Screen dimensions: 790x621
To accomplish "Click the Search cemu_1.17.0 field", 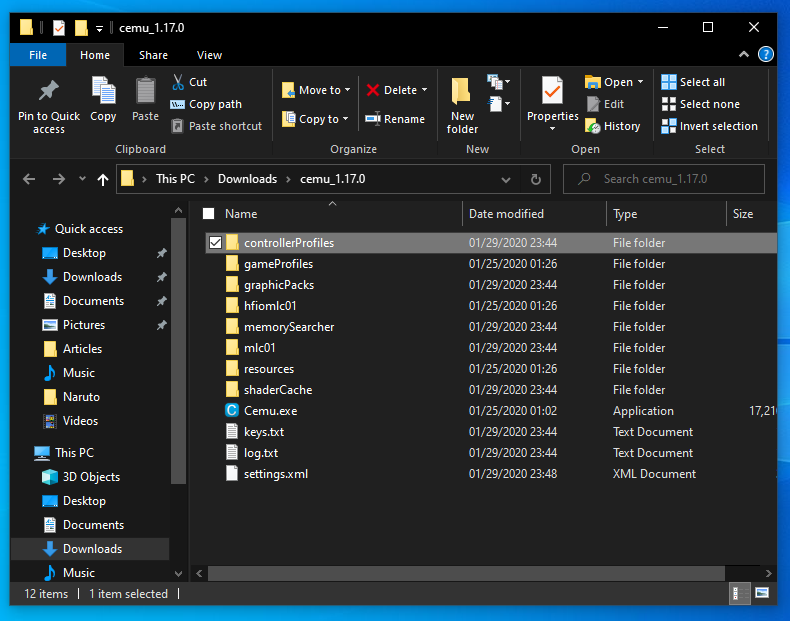I will [664, 179].
